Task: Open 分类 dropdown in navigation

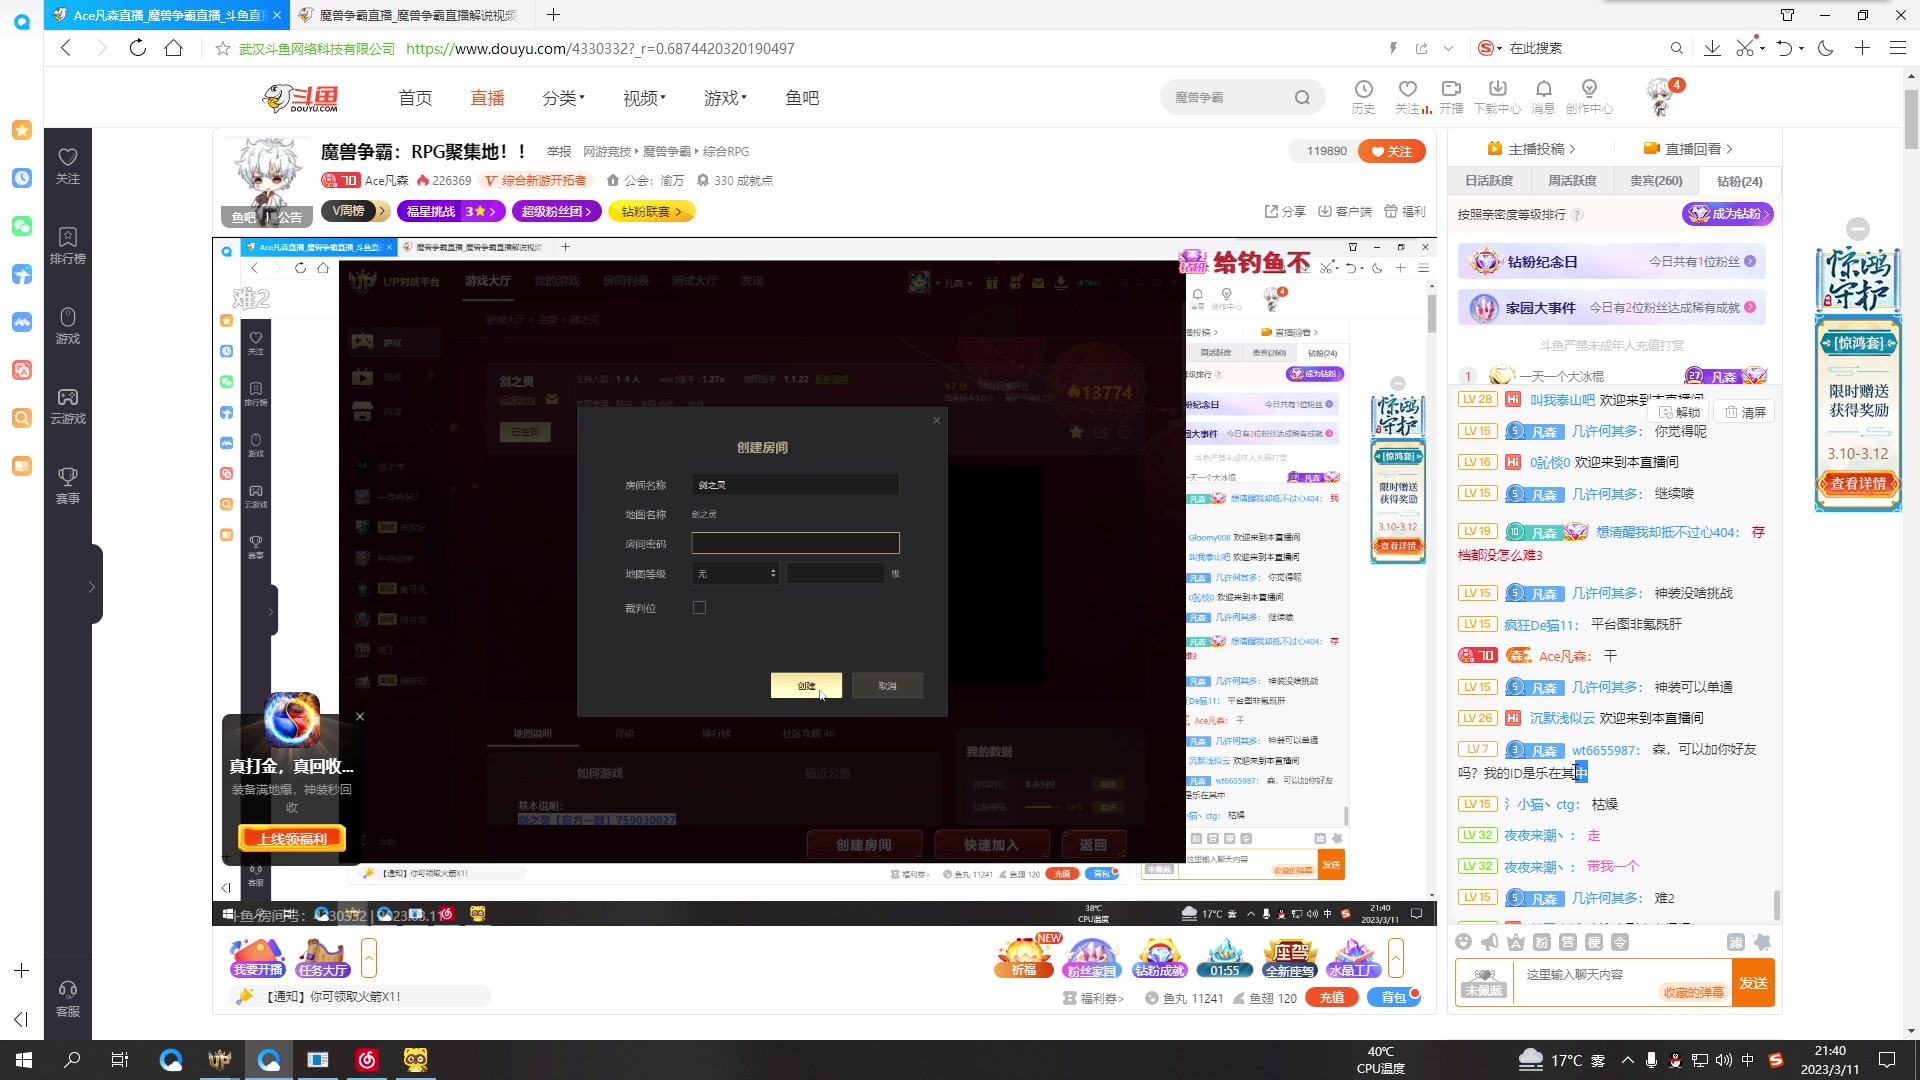Action: coord(563,97)
